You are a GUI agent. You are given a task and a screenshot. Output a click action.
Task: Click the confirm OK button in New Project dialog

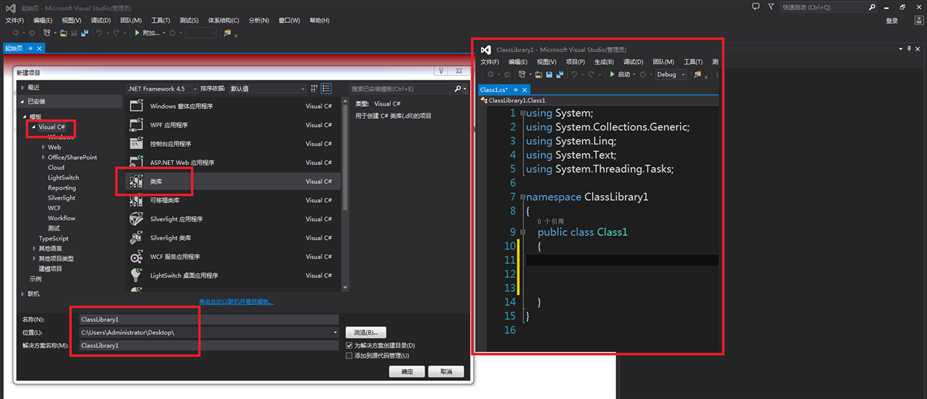pos(407,372)
